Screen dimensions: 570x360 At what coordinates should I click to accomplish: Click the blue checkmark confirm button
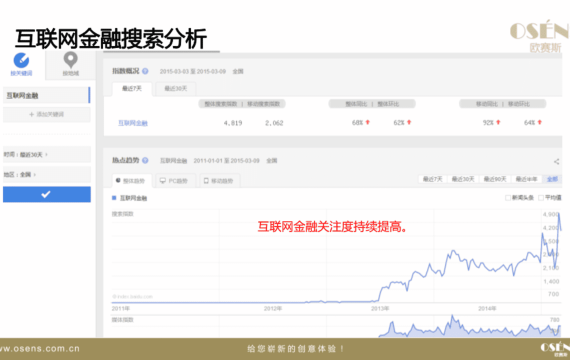click(47, 195)
